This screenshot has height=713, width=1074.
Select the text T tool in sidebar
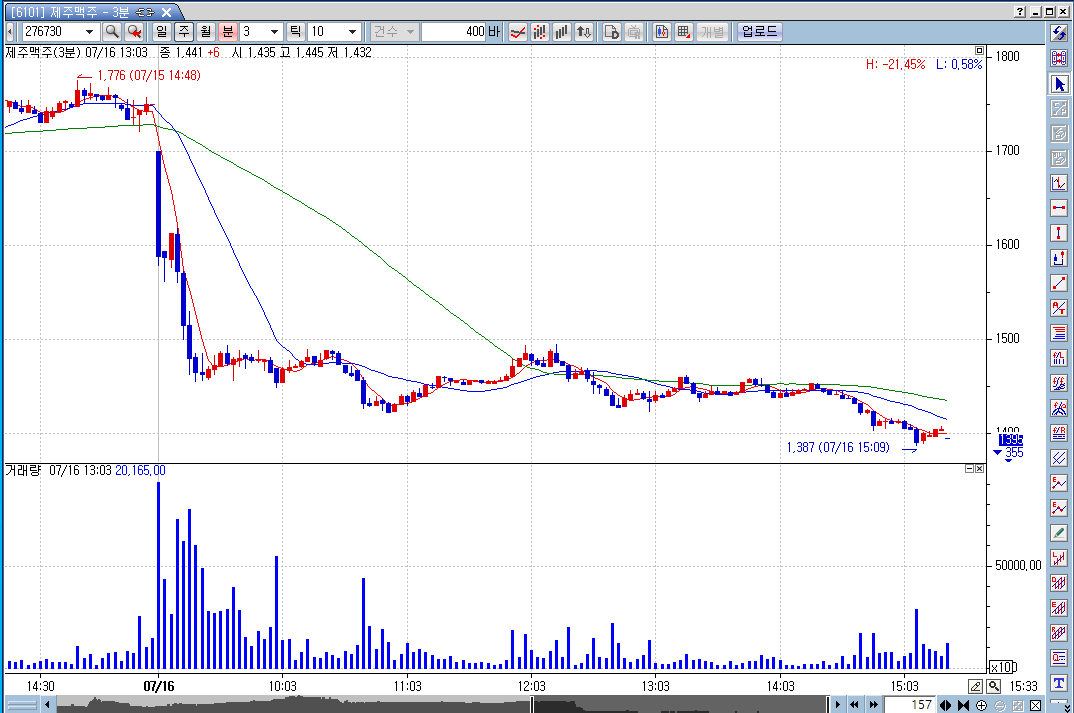pyautogui.click(x=1059, y=682)
